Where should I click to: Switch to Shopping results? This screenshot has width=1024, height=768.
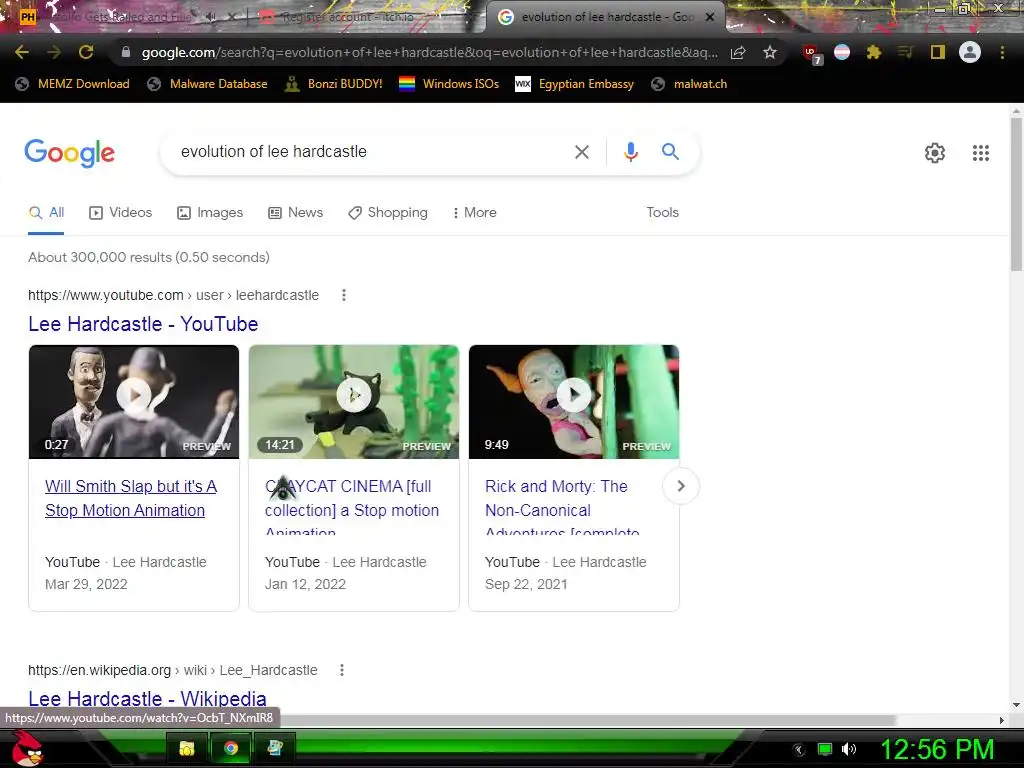(x=388, y=213)
